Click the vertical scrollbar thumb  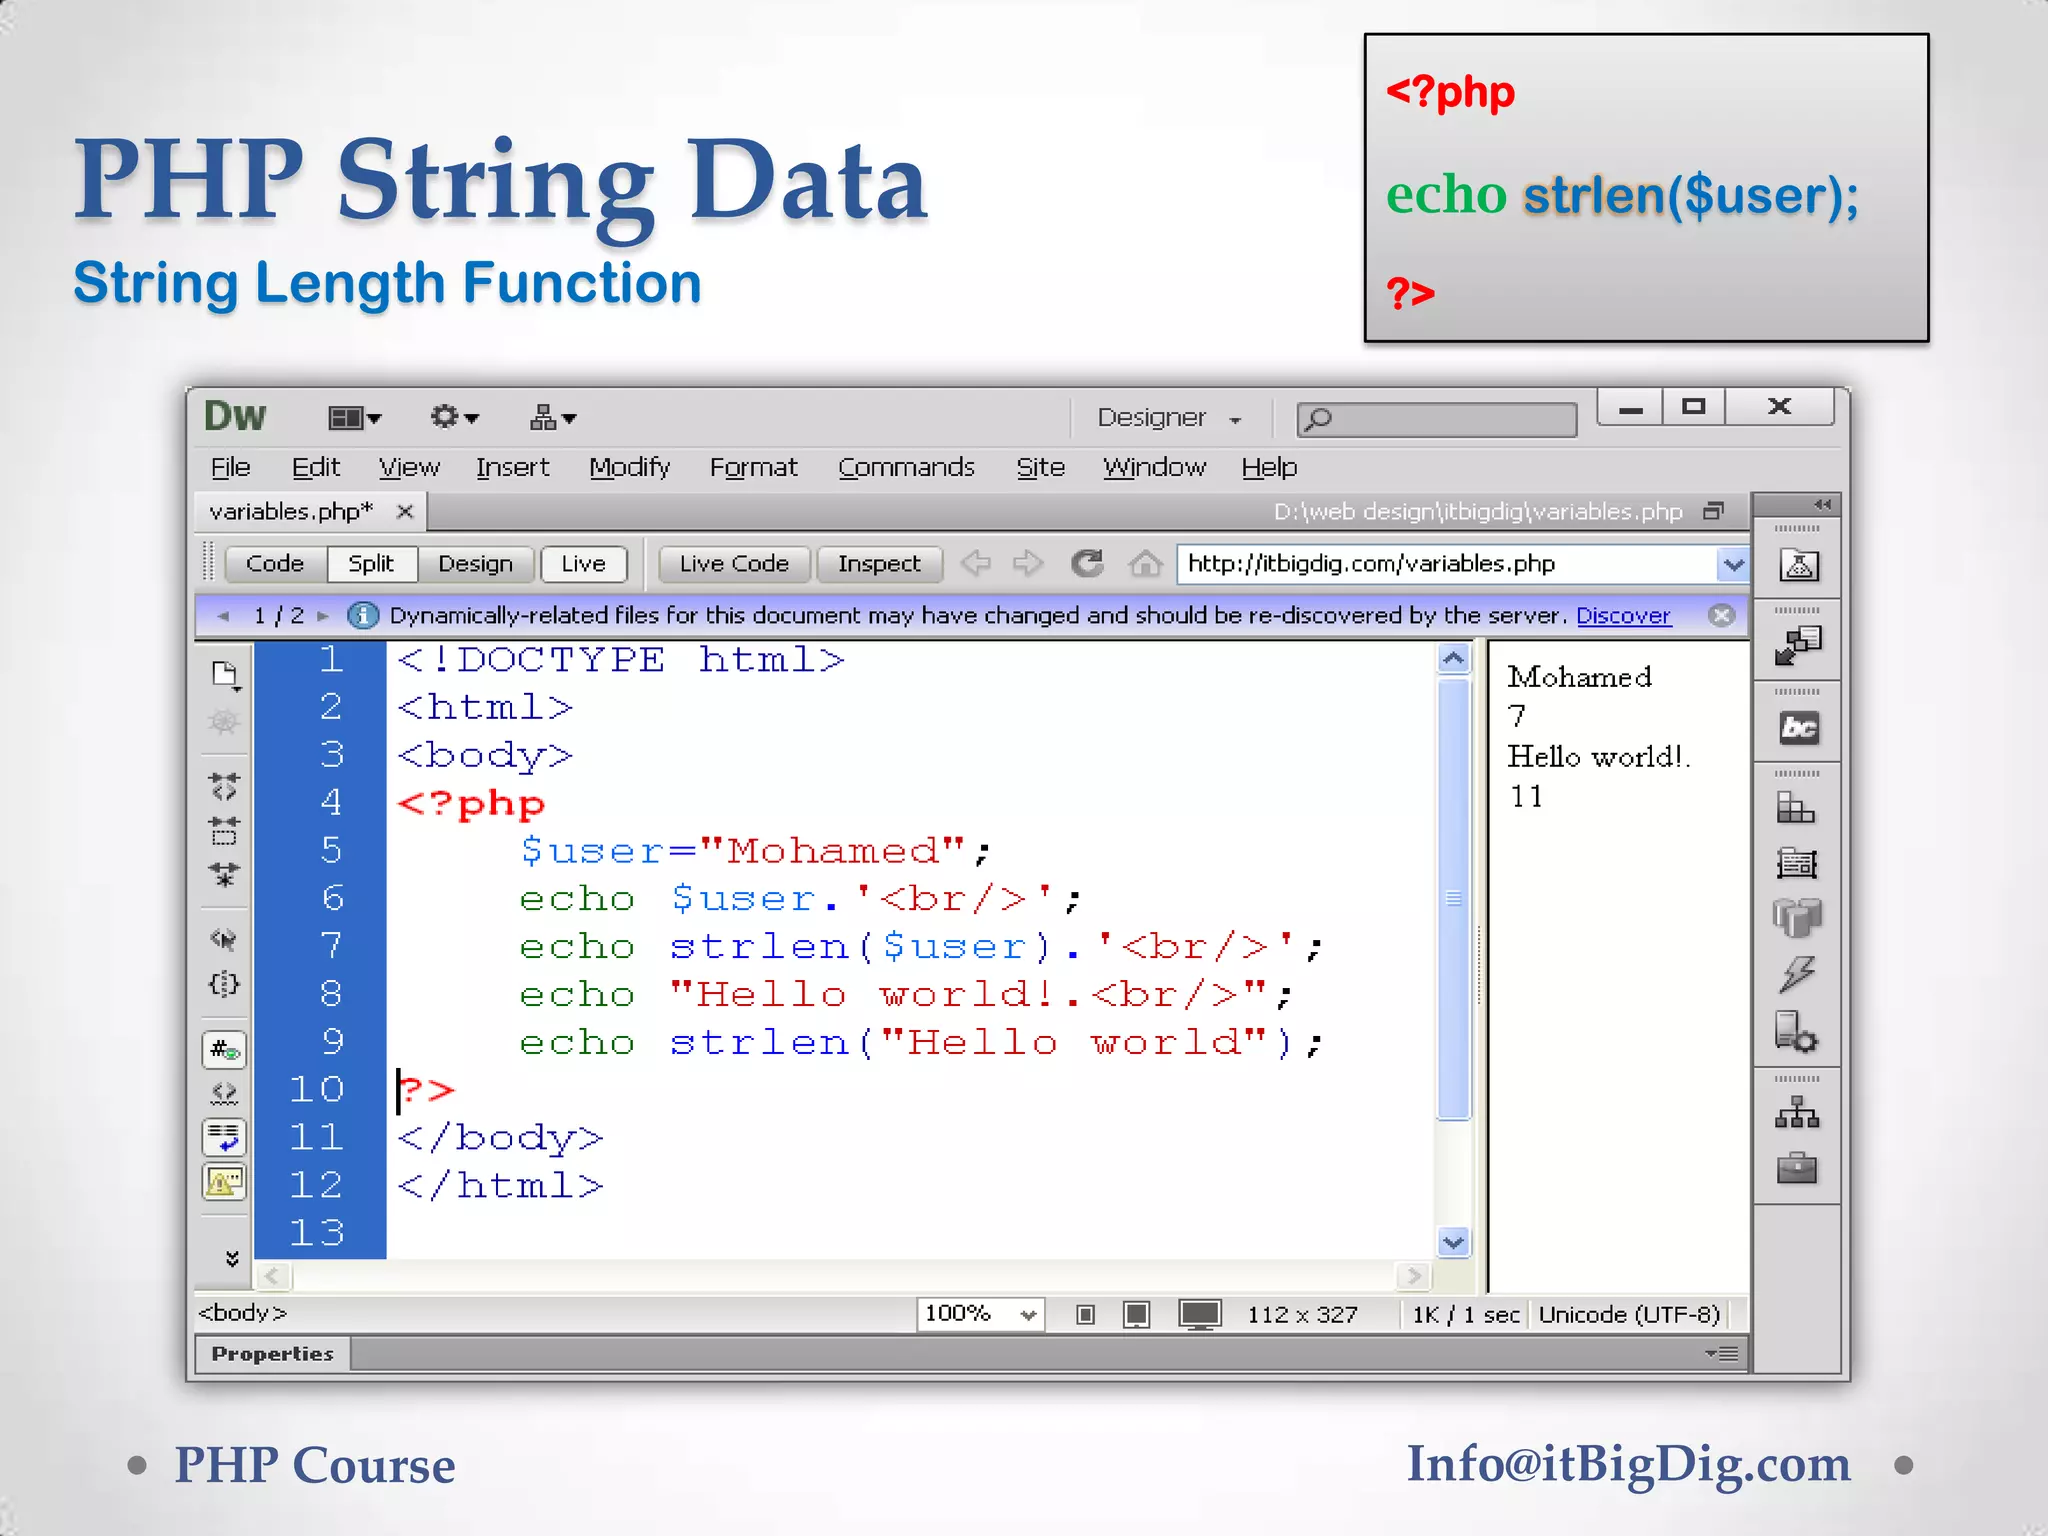click(x=1453, y=899)
